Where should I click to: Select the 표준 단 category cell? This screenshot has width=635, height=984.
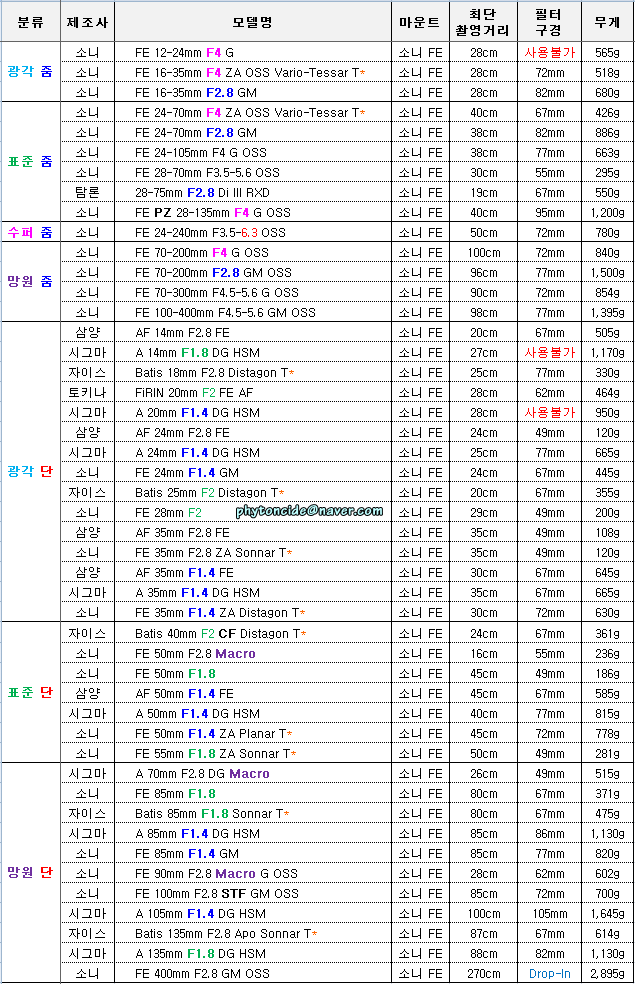pyautogui.click(x=30, y=693)
